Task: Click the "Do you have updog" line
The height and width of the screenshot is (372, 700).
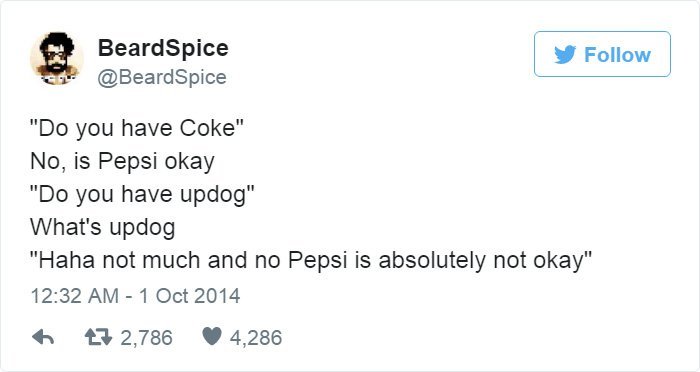Action: point(142,195)
